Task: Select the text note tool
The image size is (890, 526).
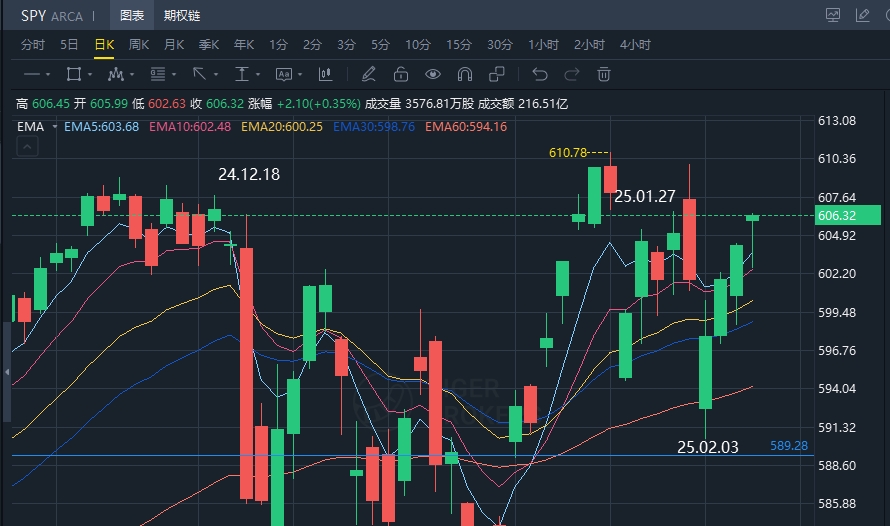Action: point(283,74)
